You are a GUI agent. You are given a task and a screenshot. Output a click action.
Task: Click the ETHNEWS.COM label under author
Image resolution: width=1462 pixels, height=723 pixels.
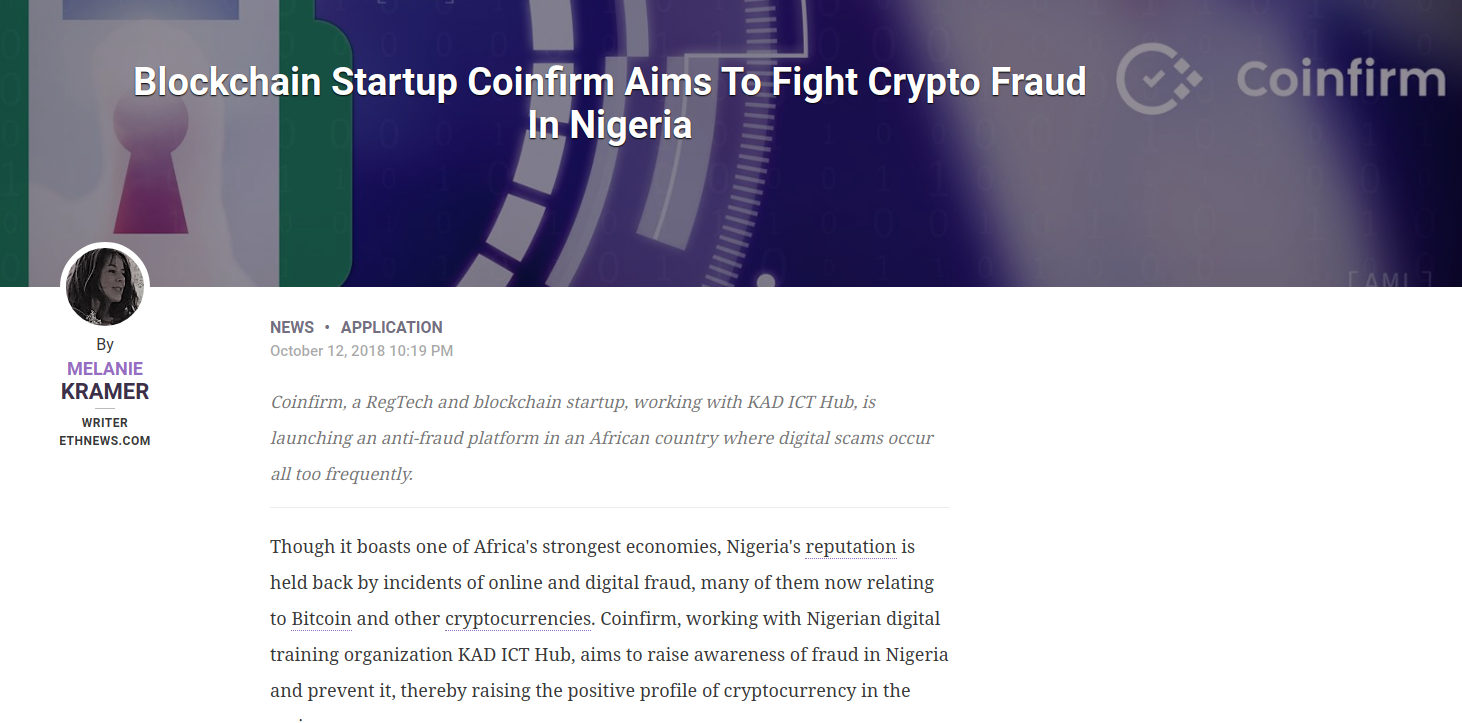point(105,441)
